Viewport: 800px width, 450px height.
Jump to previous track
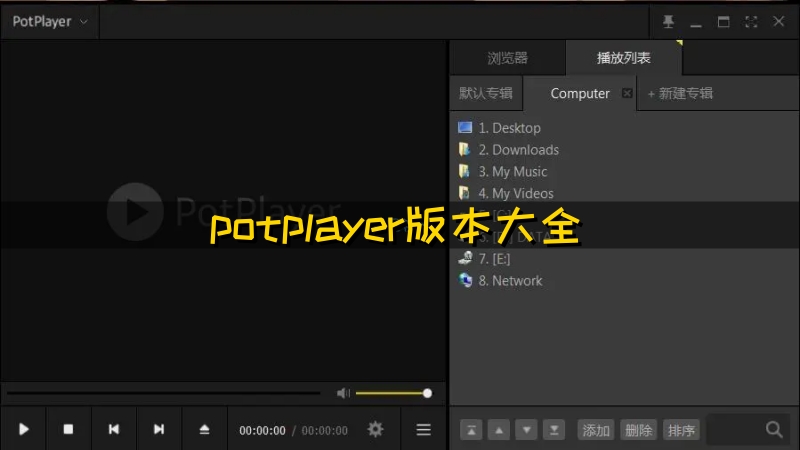point(114,429)
